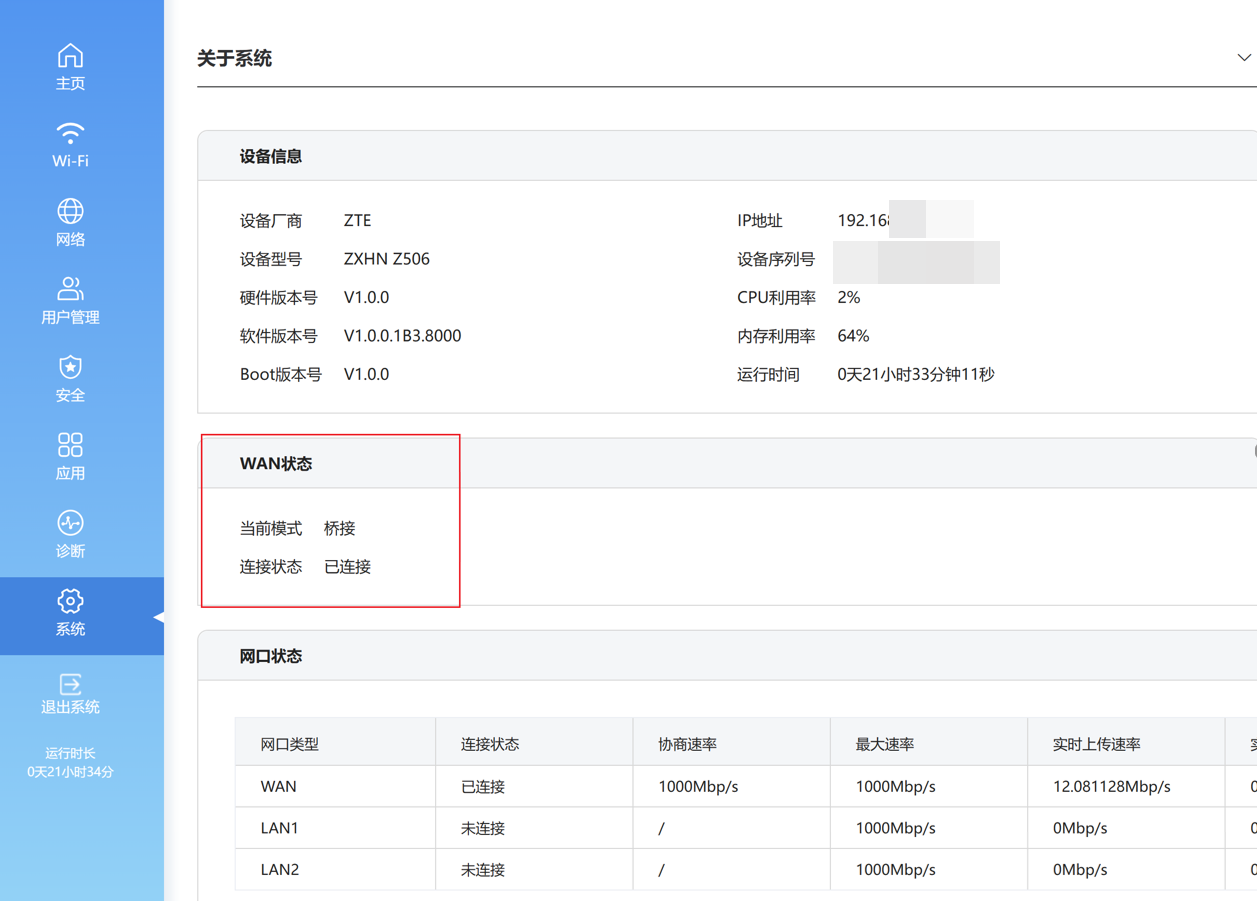Collapse the 关于系统 section chevron

1244,58
